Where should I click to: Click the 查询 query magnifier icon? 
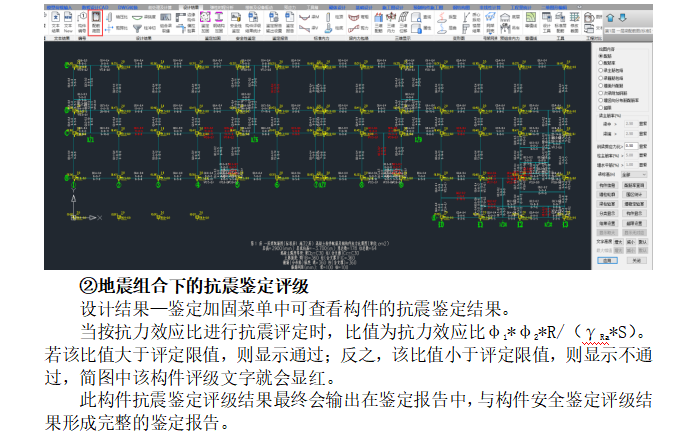coord(421,17)
